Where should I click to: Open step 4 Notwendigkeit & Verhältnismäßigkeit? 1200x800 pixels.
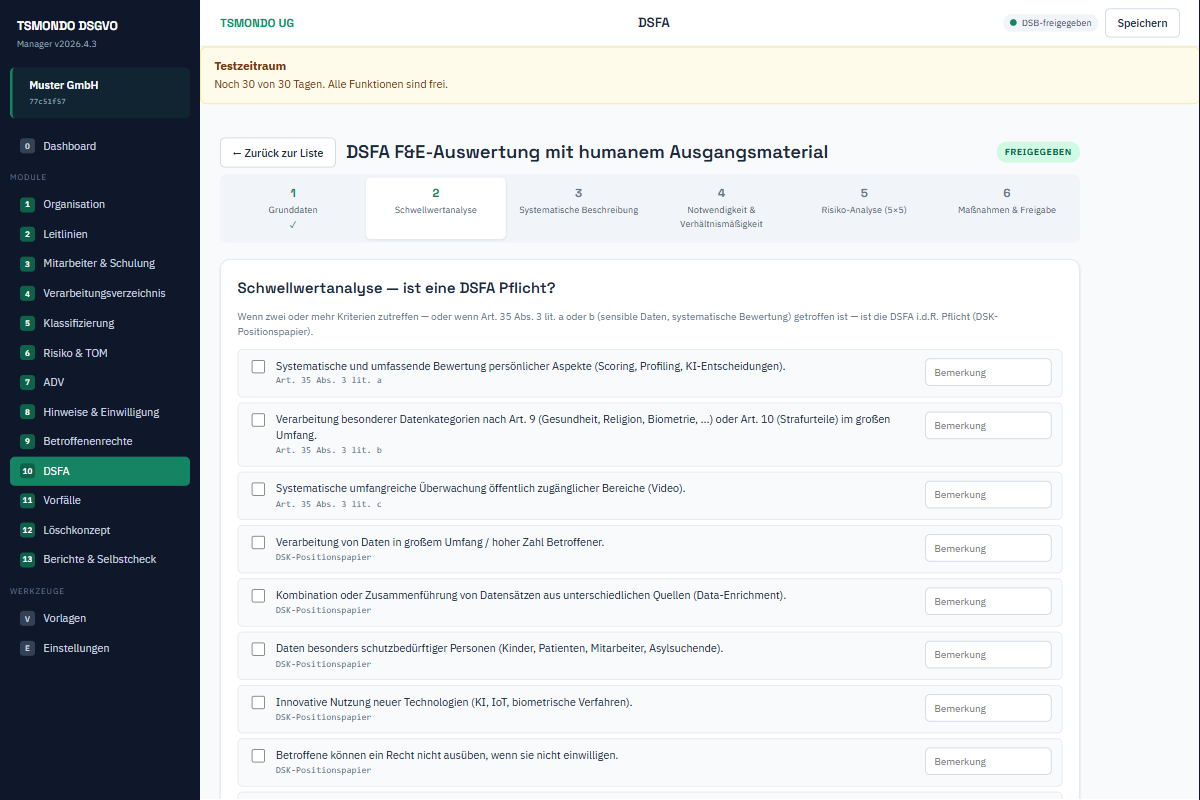click(721, 208)
